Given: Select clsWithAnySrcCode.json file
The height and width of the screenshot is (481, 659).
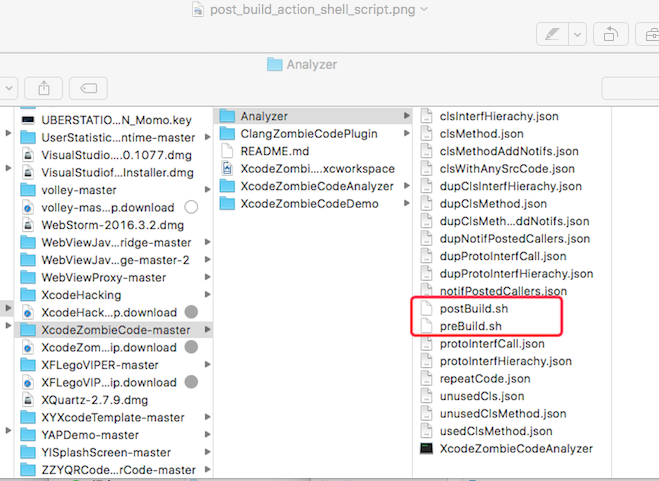Looking at the screenshot, I should [507, 169].
